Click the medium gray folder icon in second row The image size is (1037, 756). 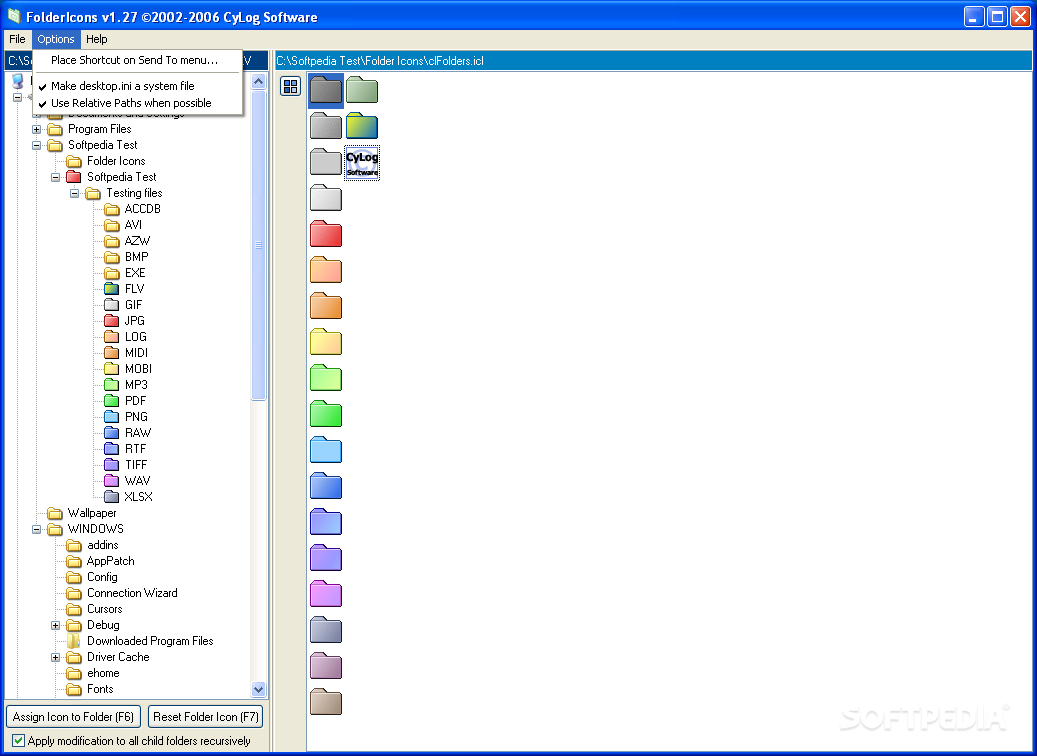[x=326, y=126]
